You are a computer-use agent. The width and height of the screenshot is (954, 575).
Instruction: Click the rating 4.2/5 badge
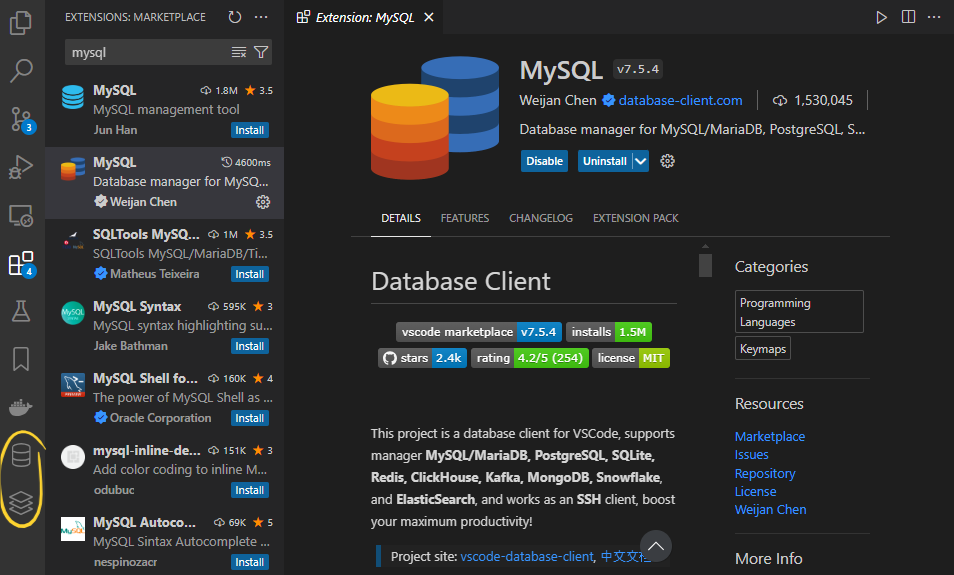(x=530, y=358)
